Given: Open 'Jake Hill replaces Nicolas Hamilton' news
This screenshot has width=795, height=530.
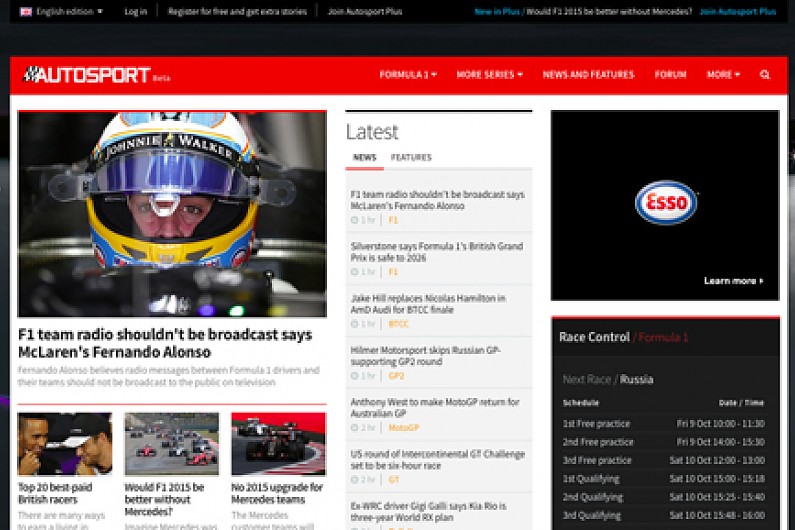Looking at the screenshot, I should (428, 304).
